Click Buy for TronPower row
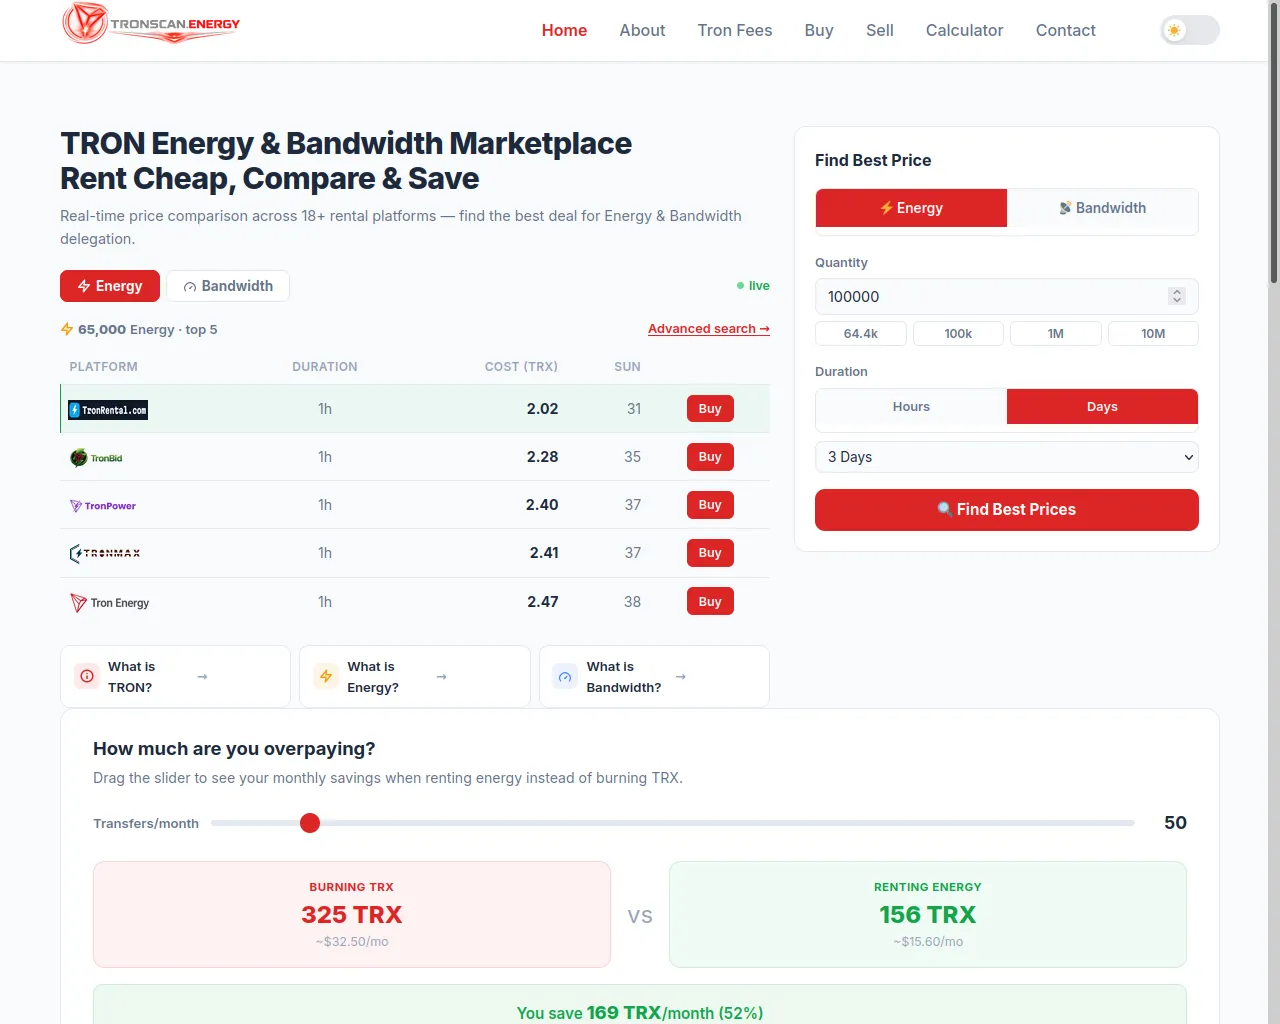 point(710,505)
